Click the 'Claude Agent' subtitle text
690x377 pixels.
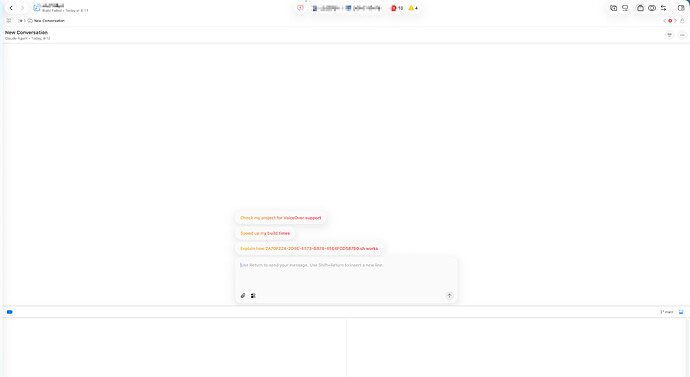16,38
